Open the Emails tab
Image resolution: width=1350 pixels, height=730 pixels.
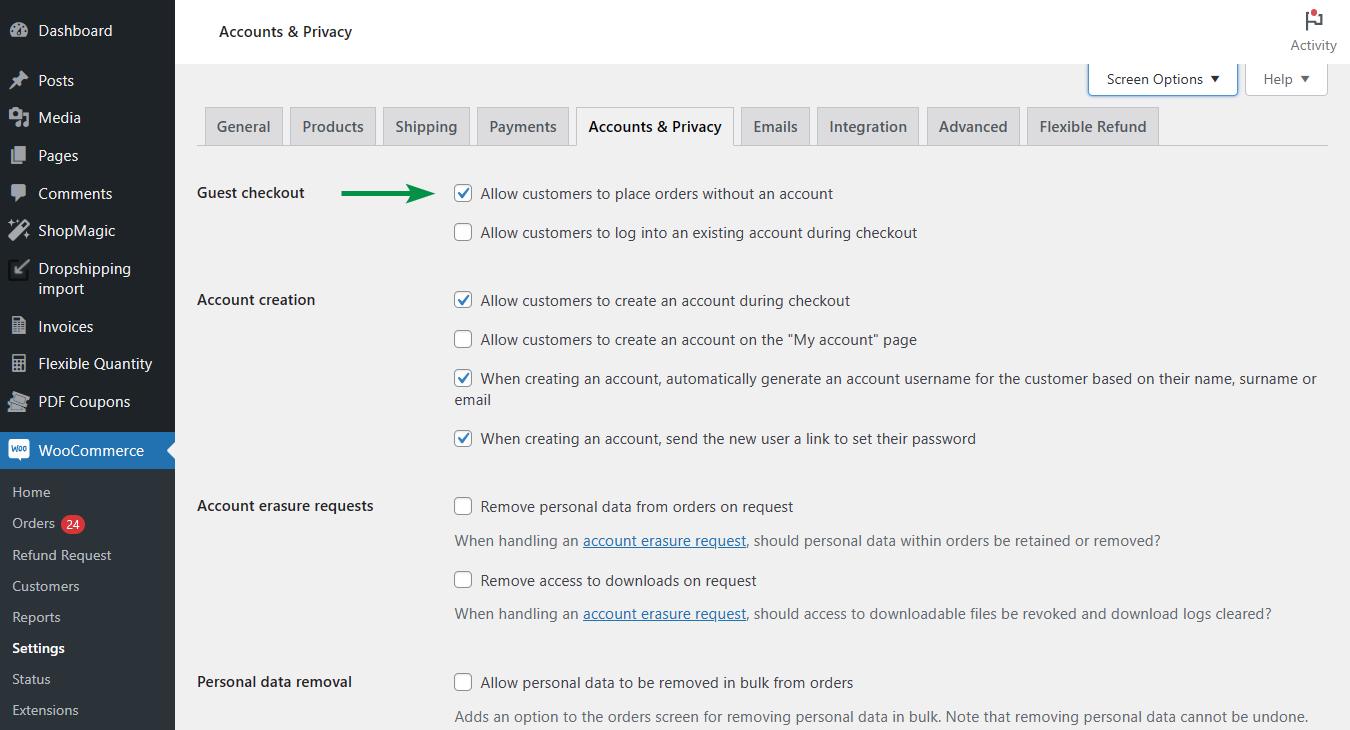pos(776,127)
